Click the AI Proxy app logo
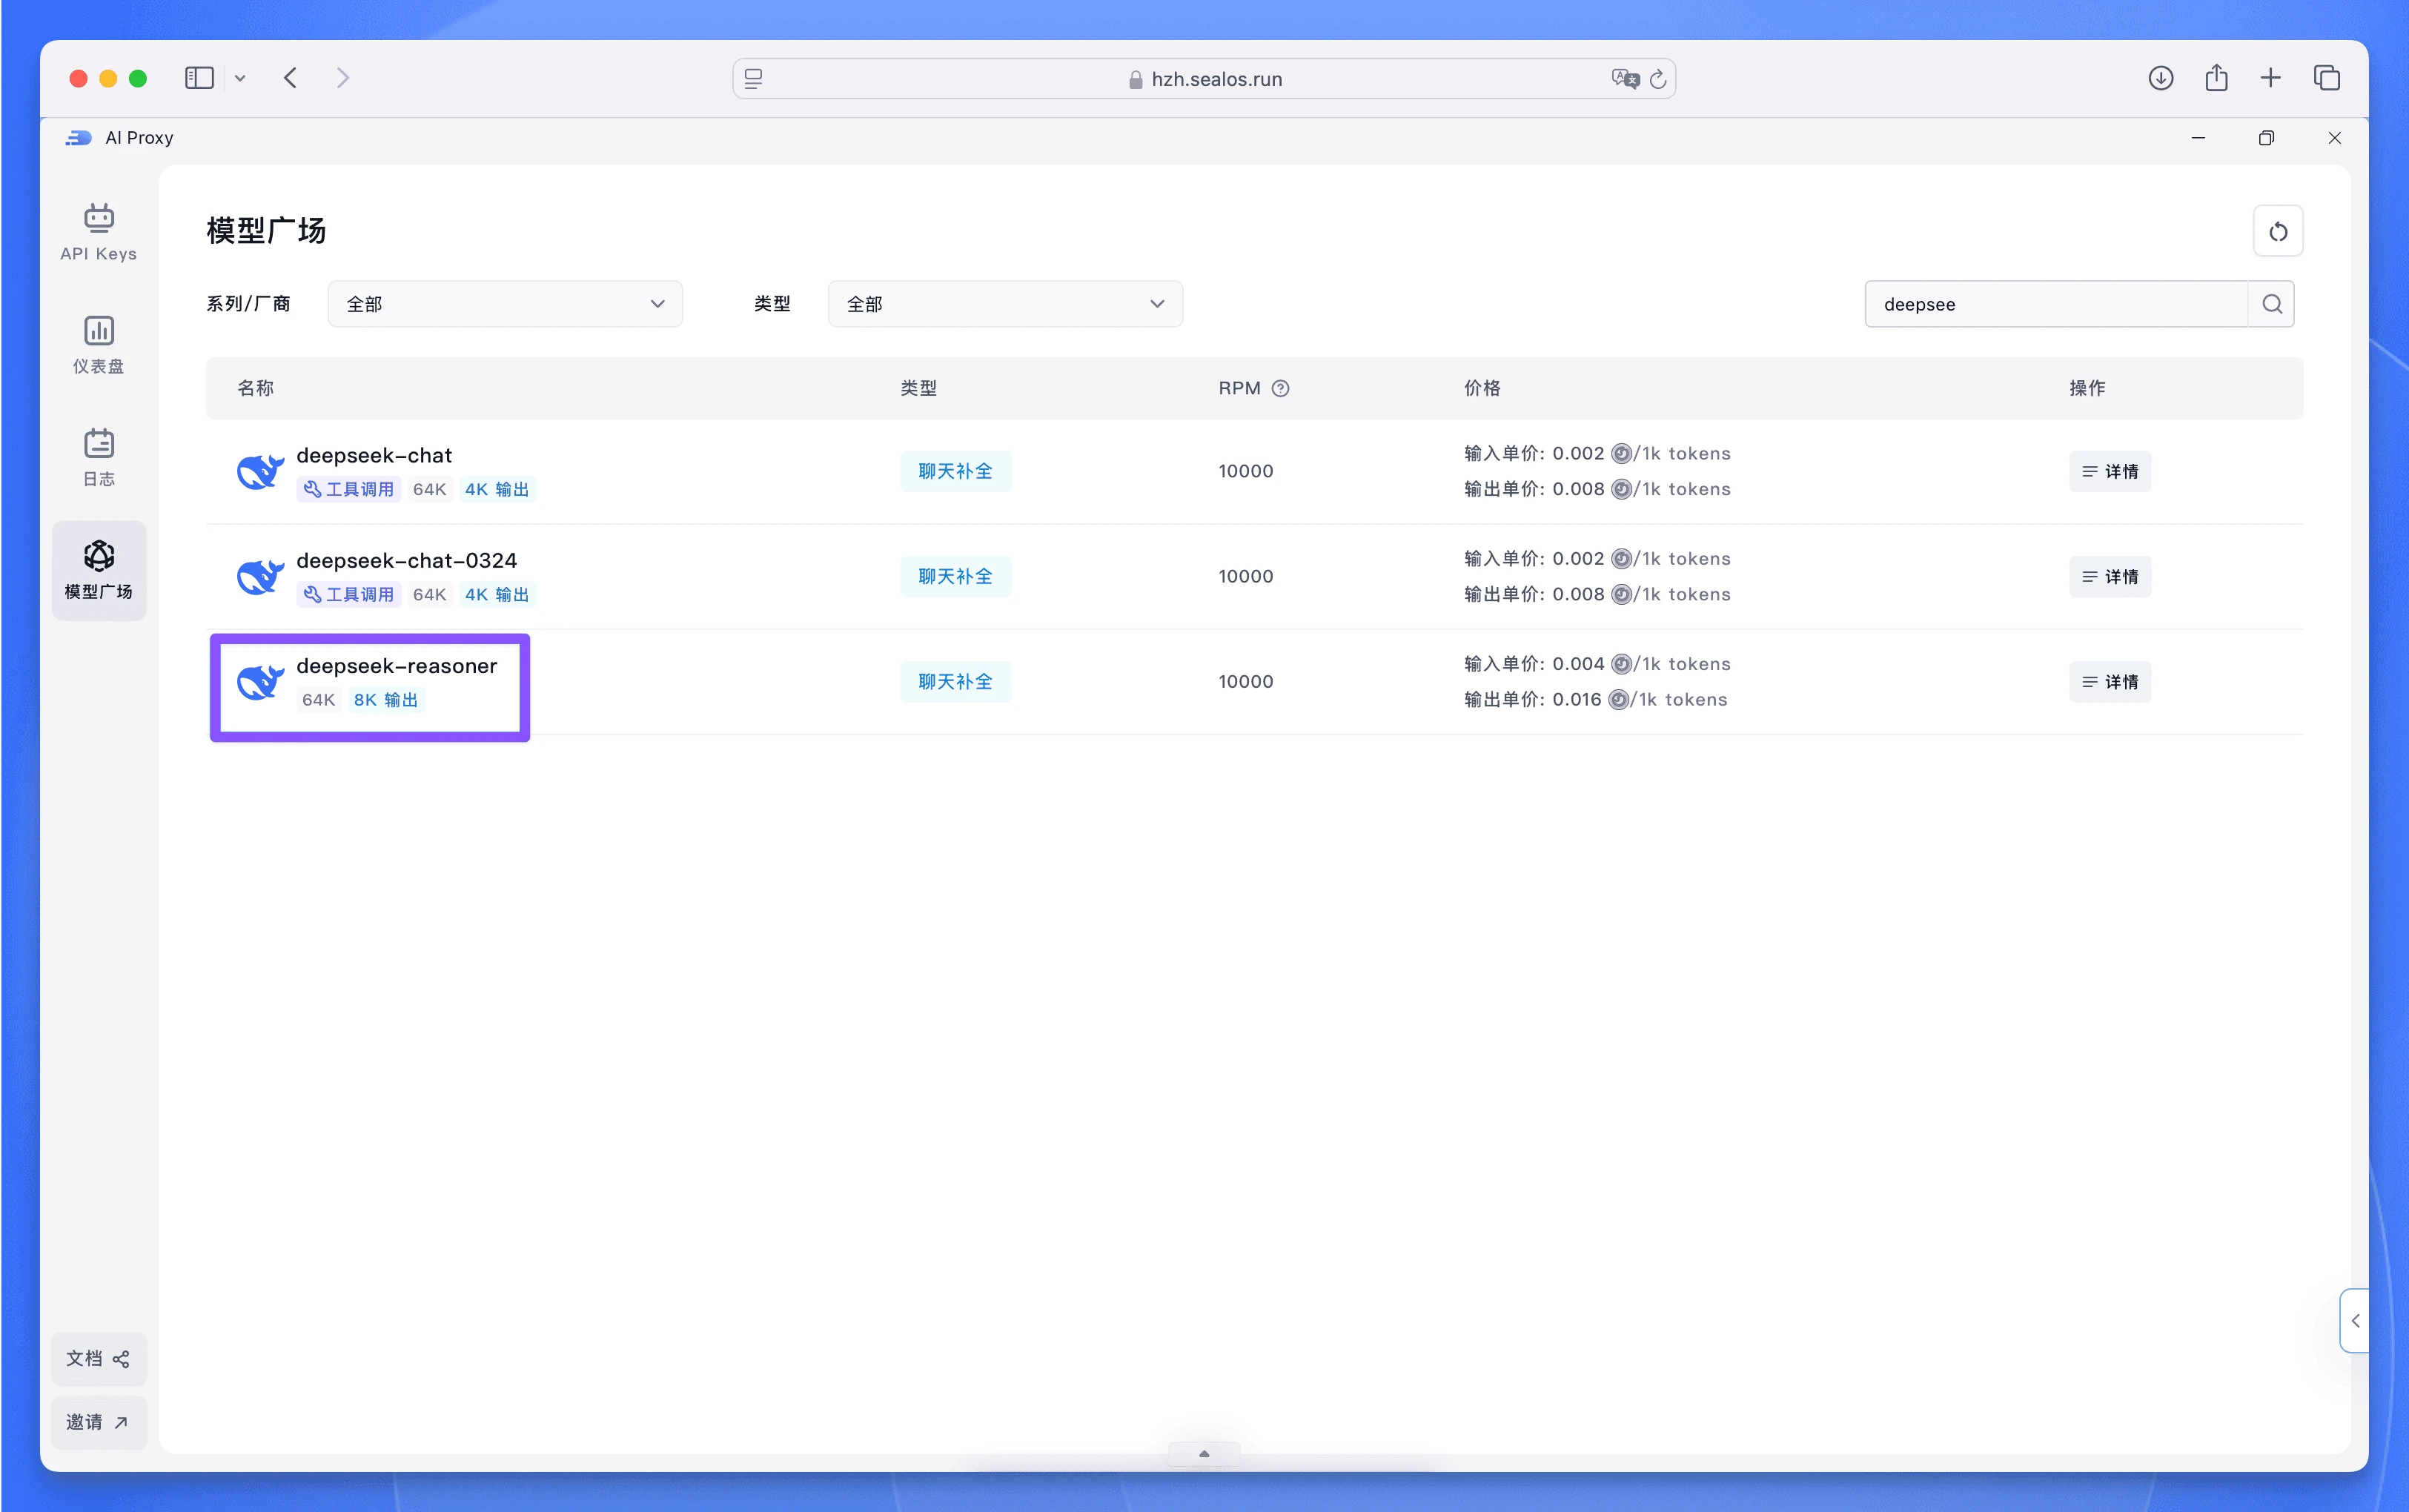Image resolution: width=2409 pixels, height=1512 pixels. coord(78,137)
